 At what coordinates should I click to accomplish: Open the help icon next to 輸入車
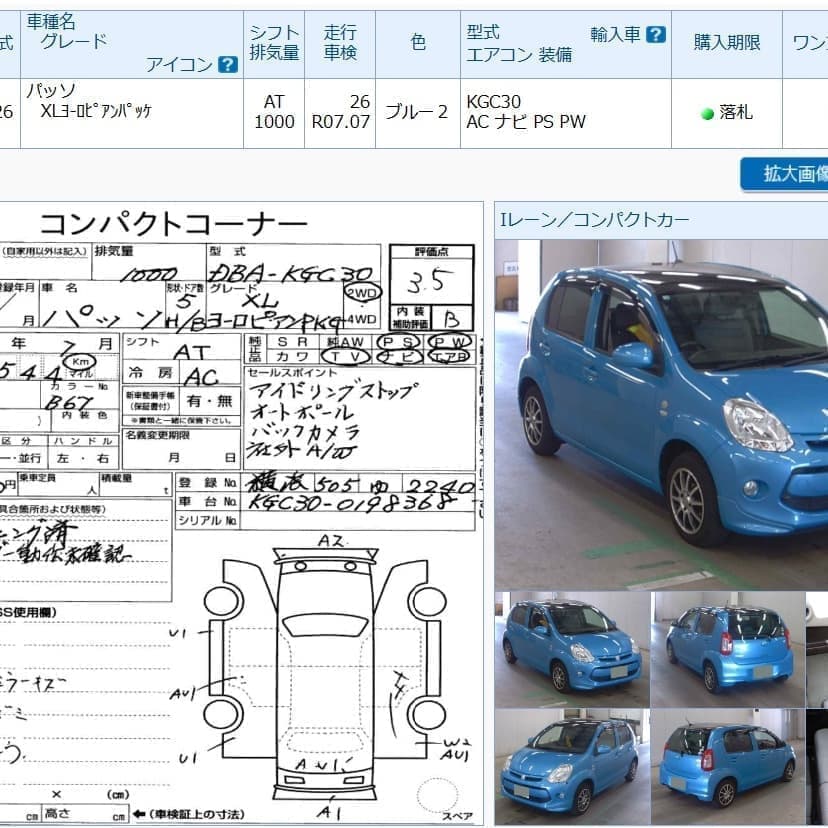click(656, 35)
